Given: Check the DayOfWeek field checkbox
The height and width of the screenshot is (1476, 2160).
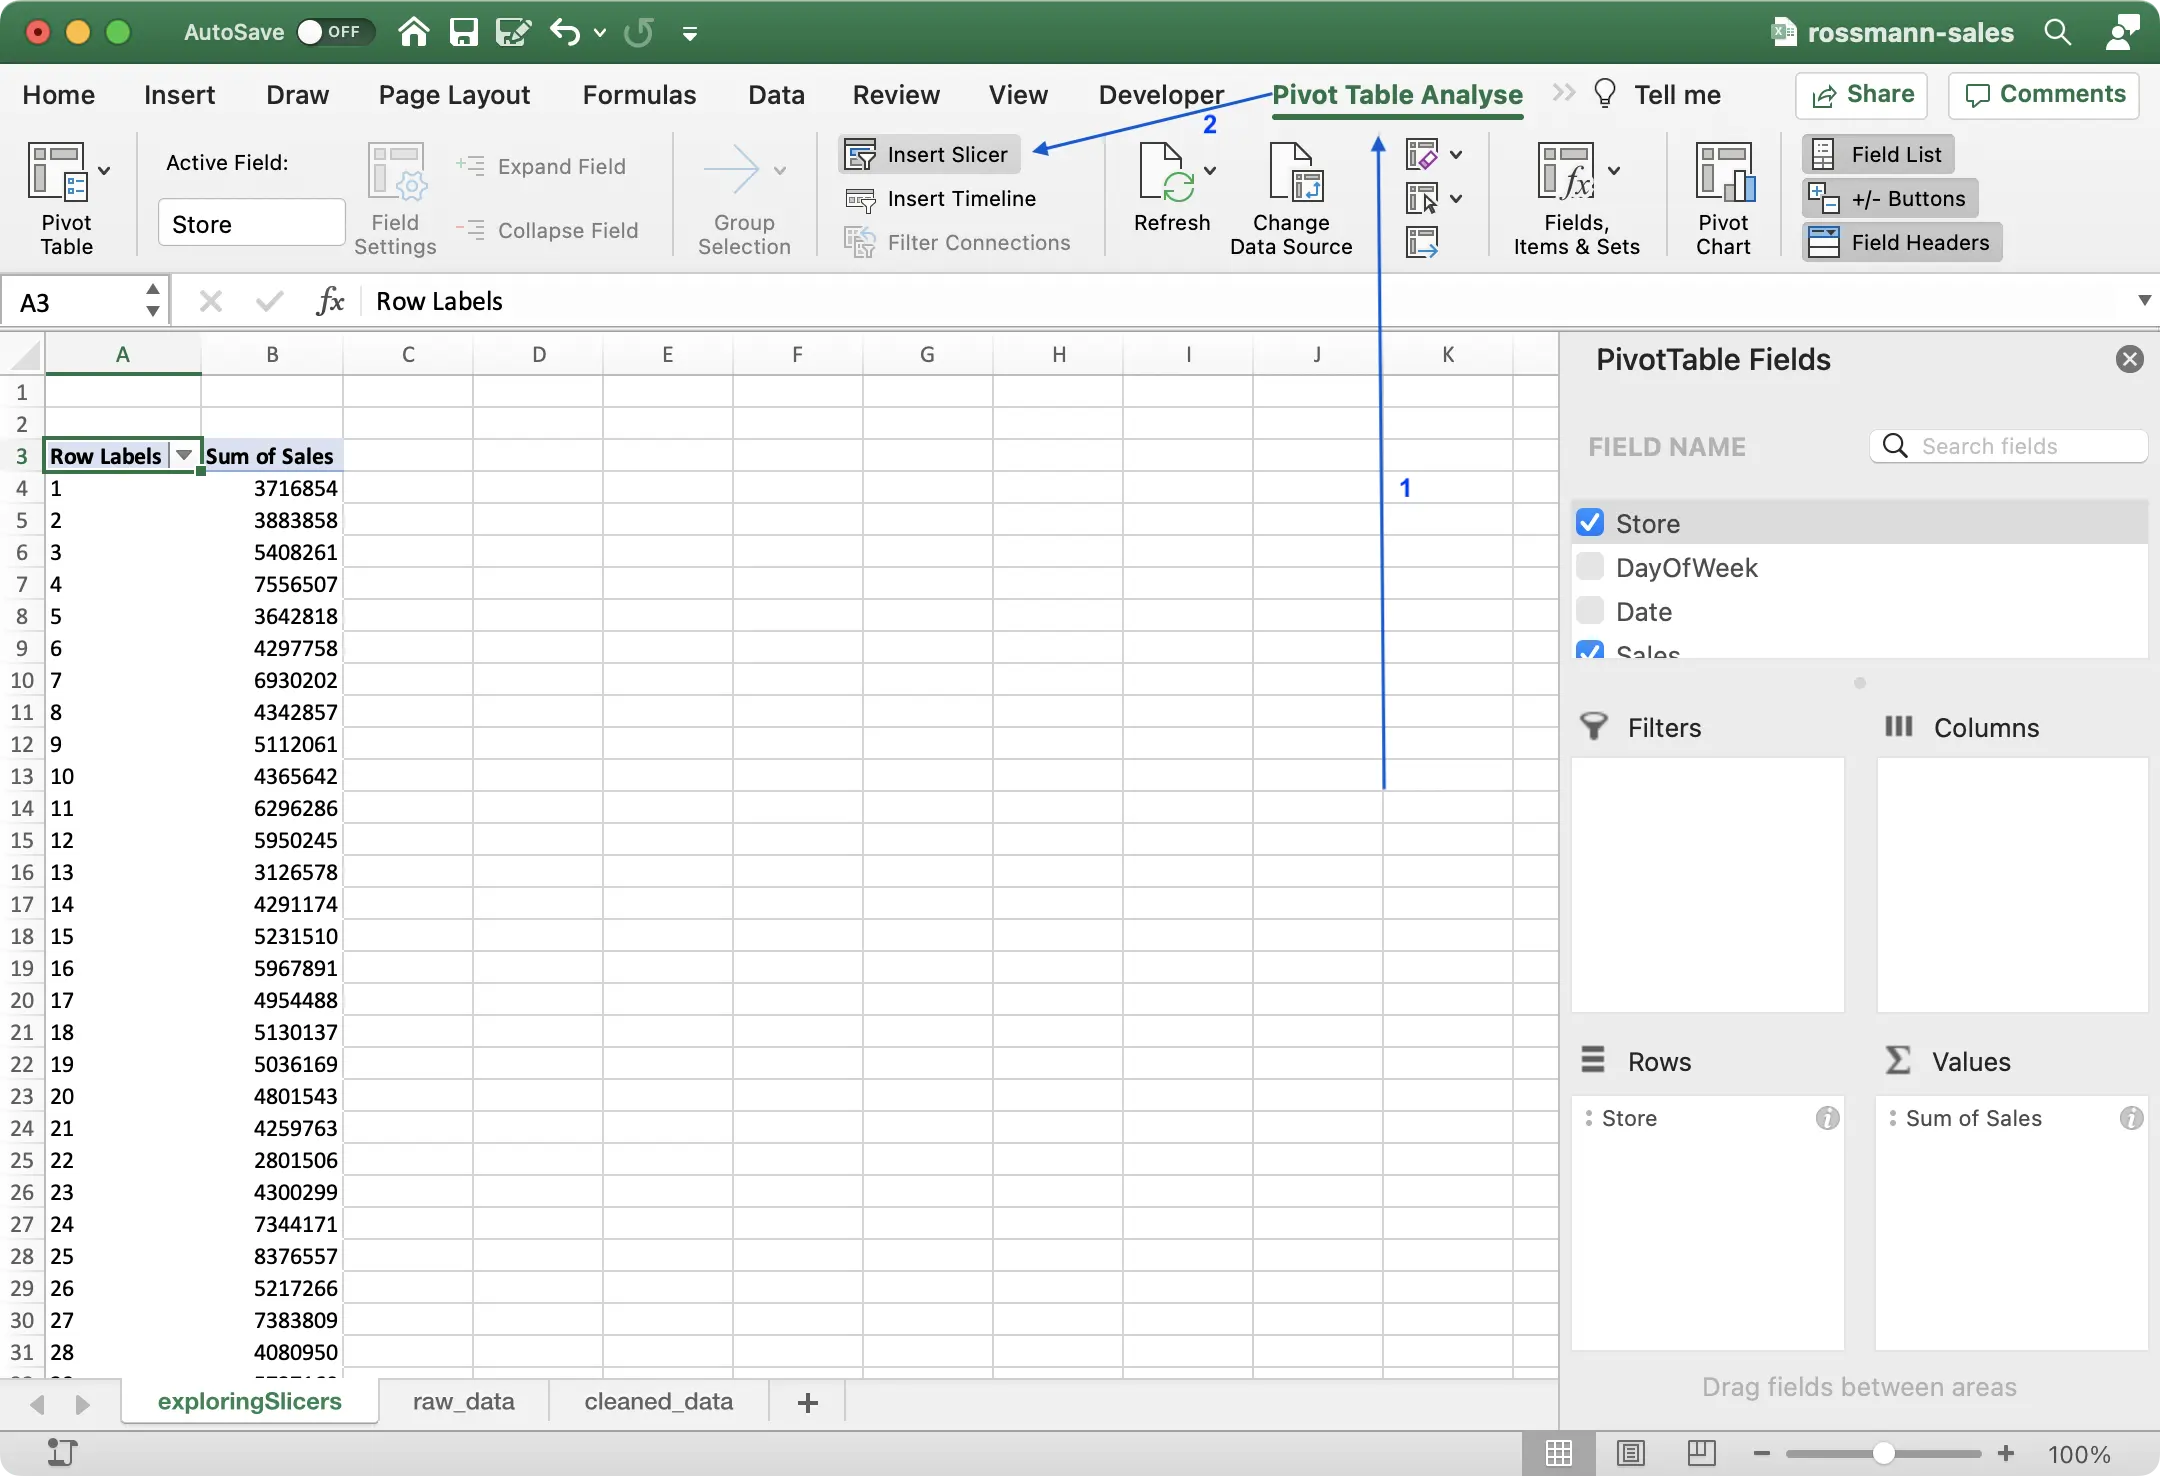Looking at the screenshot, I should coord(1590,567).
